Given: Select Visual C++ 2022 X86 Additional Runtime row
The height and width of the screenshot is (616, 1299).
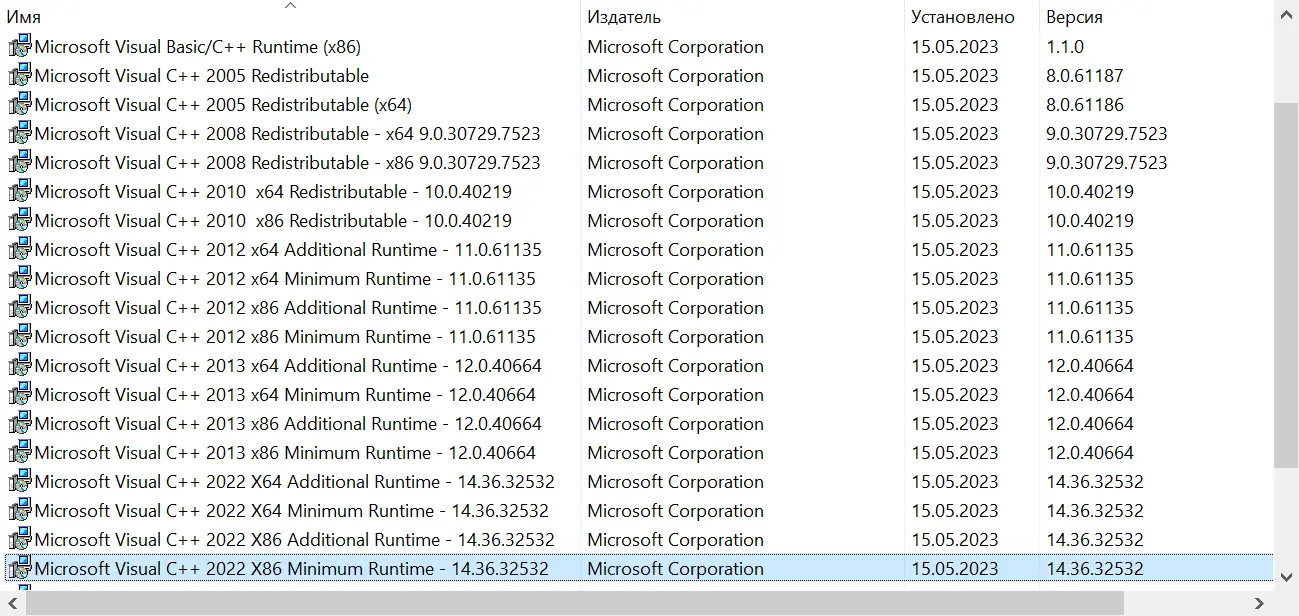Looking at the screenshot, I should click(294, 540).
